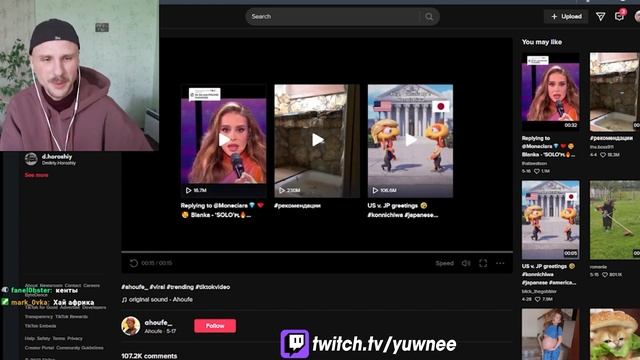This screenshot has width=640, height=360.
Task: Open the blue dress girl thumbnail
Action: click(550, 334)
